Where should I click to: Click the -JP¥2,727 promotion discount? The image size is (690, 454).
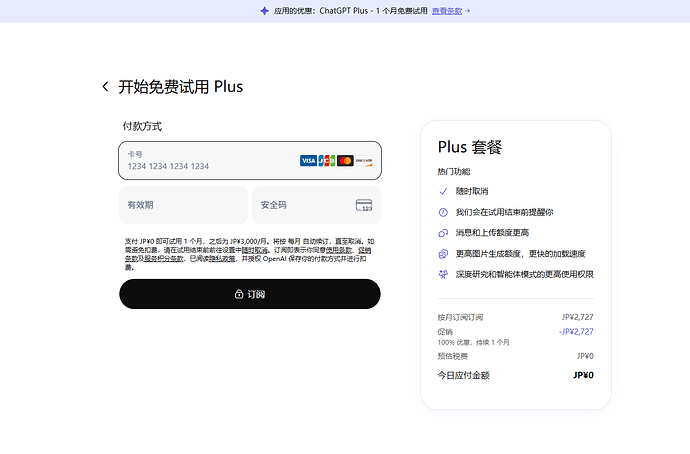point(576,332)
